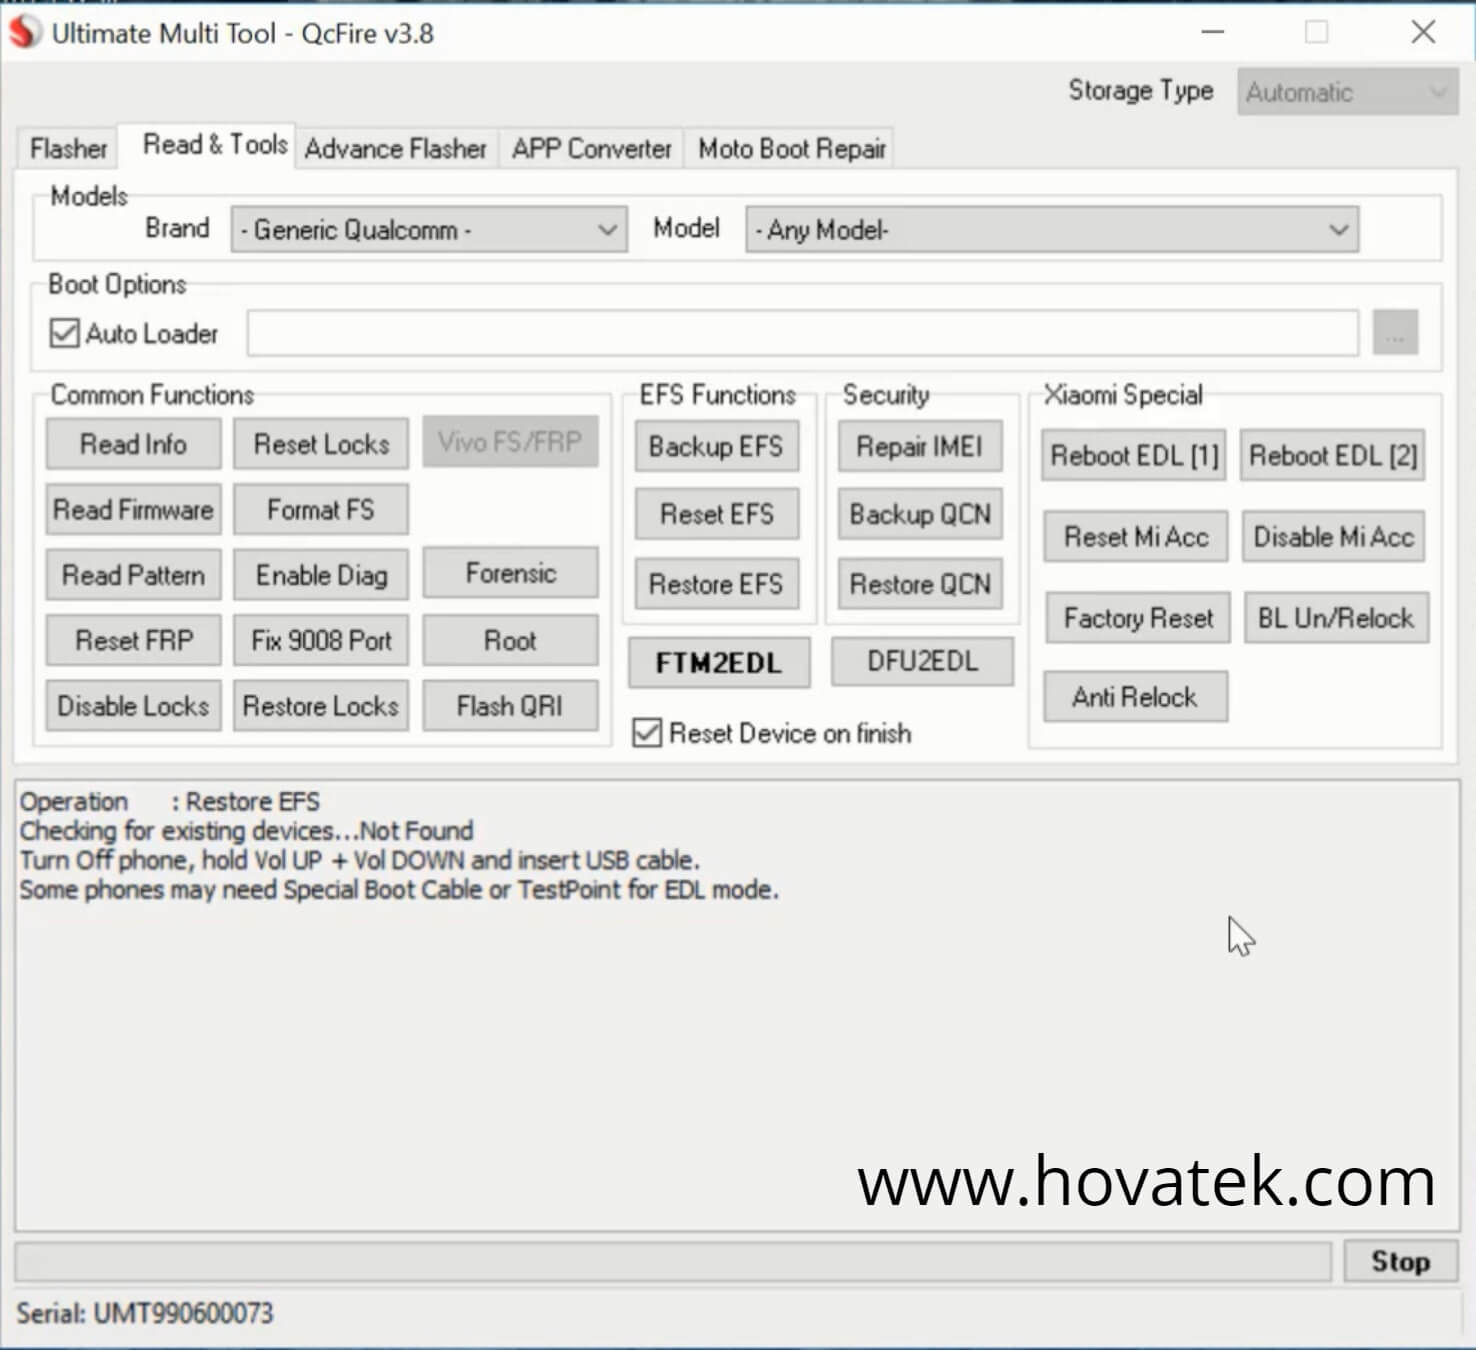
Task: Click the Fix 9008 Port button
Action: [321, 640]
